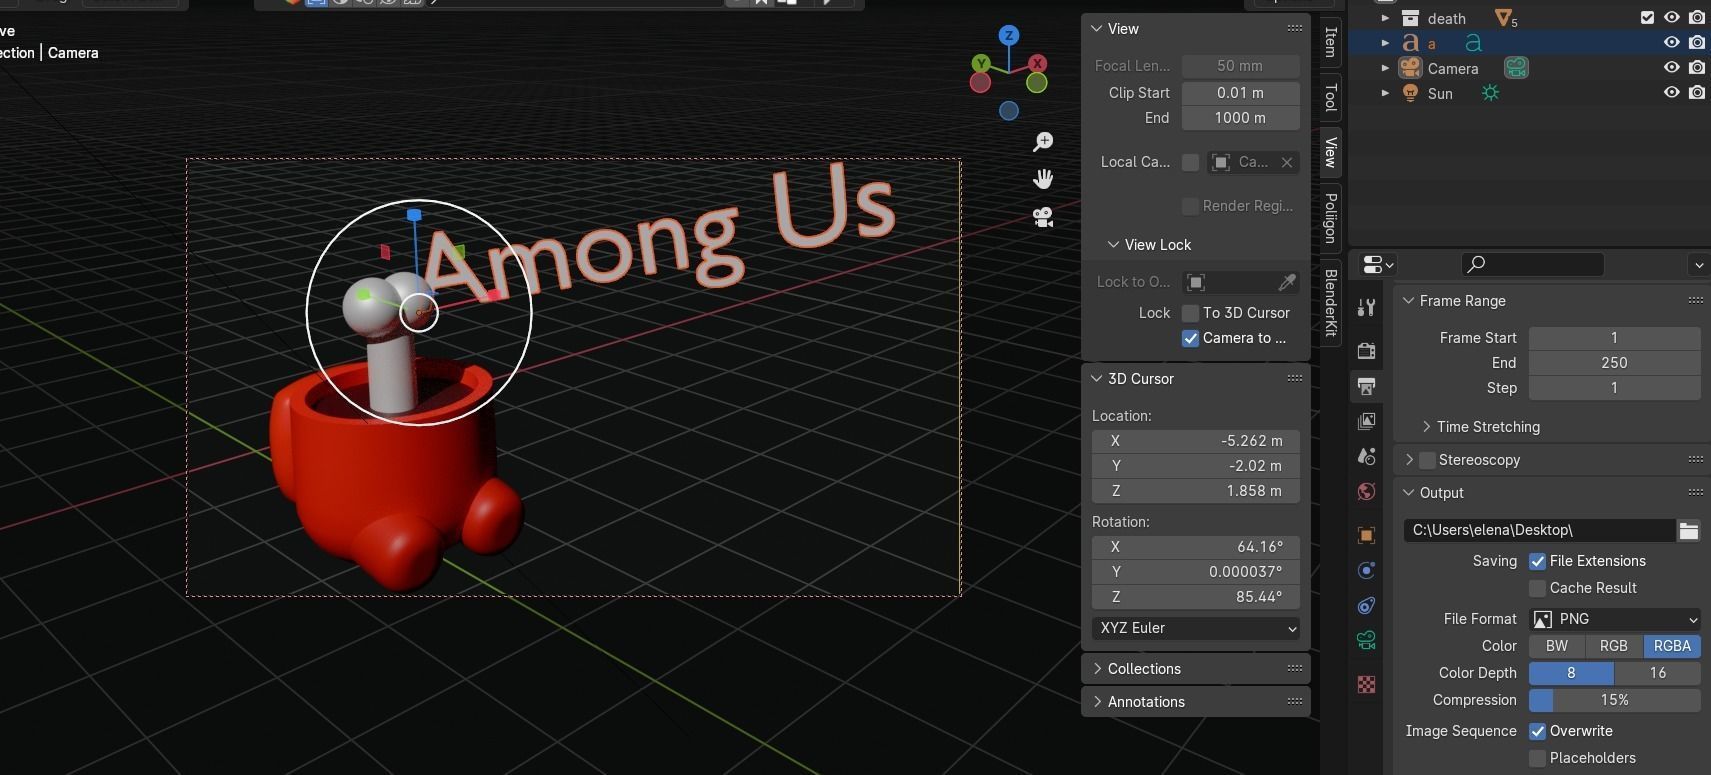Click eyedropper icon next to Lock to Object
Image resolution: width=1711 pixels, height=775 pixels.
[x=1287, y=282]
